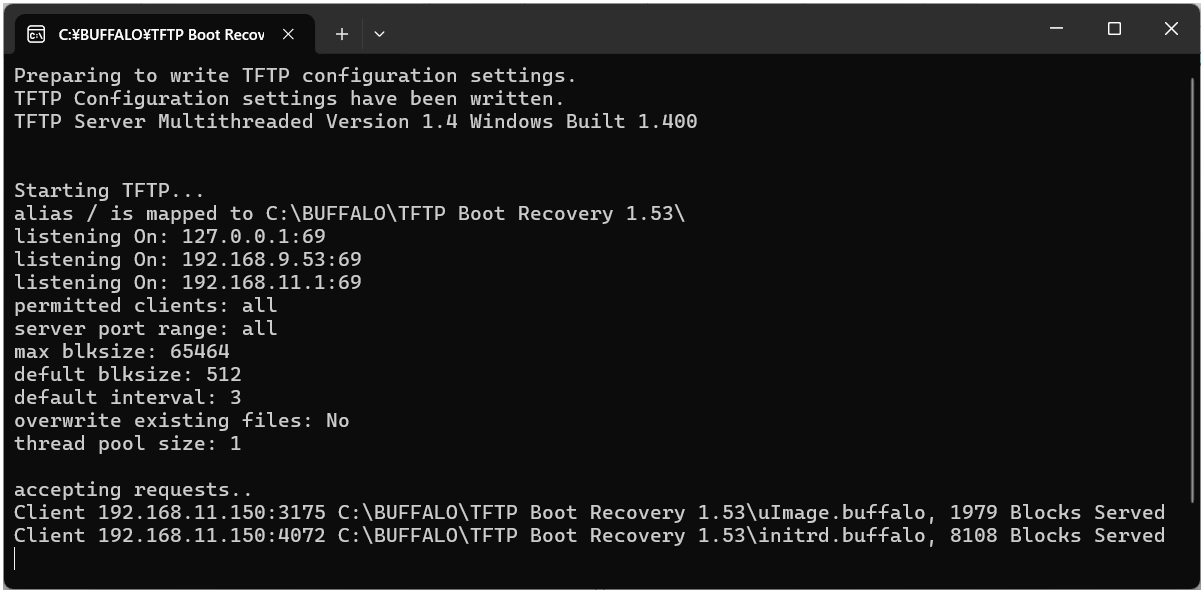Click the "thread pool size: 1" line

127,443
